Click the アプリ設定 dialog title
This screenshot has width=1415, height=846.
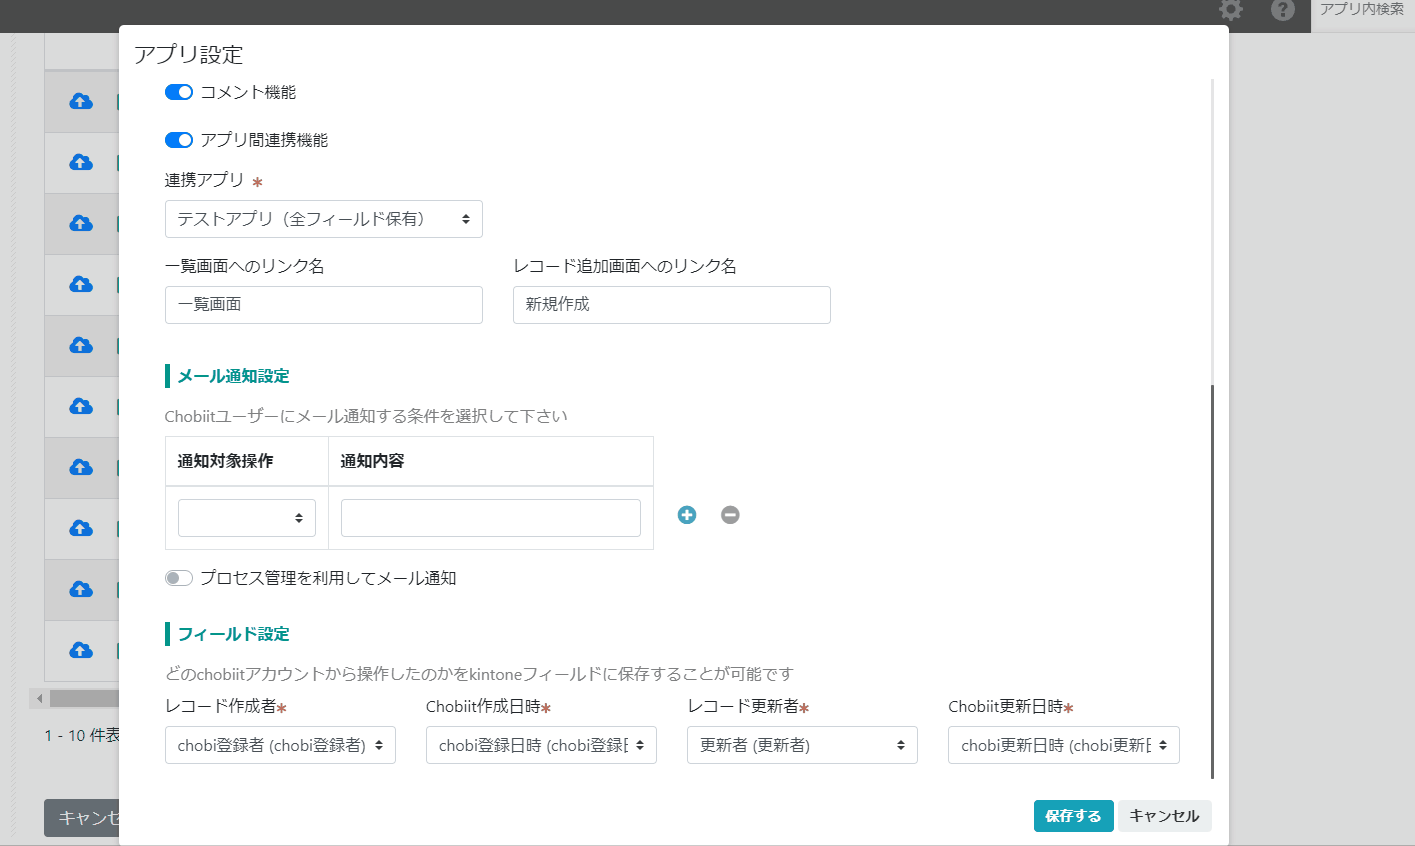coord(189,54)
